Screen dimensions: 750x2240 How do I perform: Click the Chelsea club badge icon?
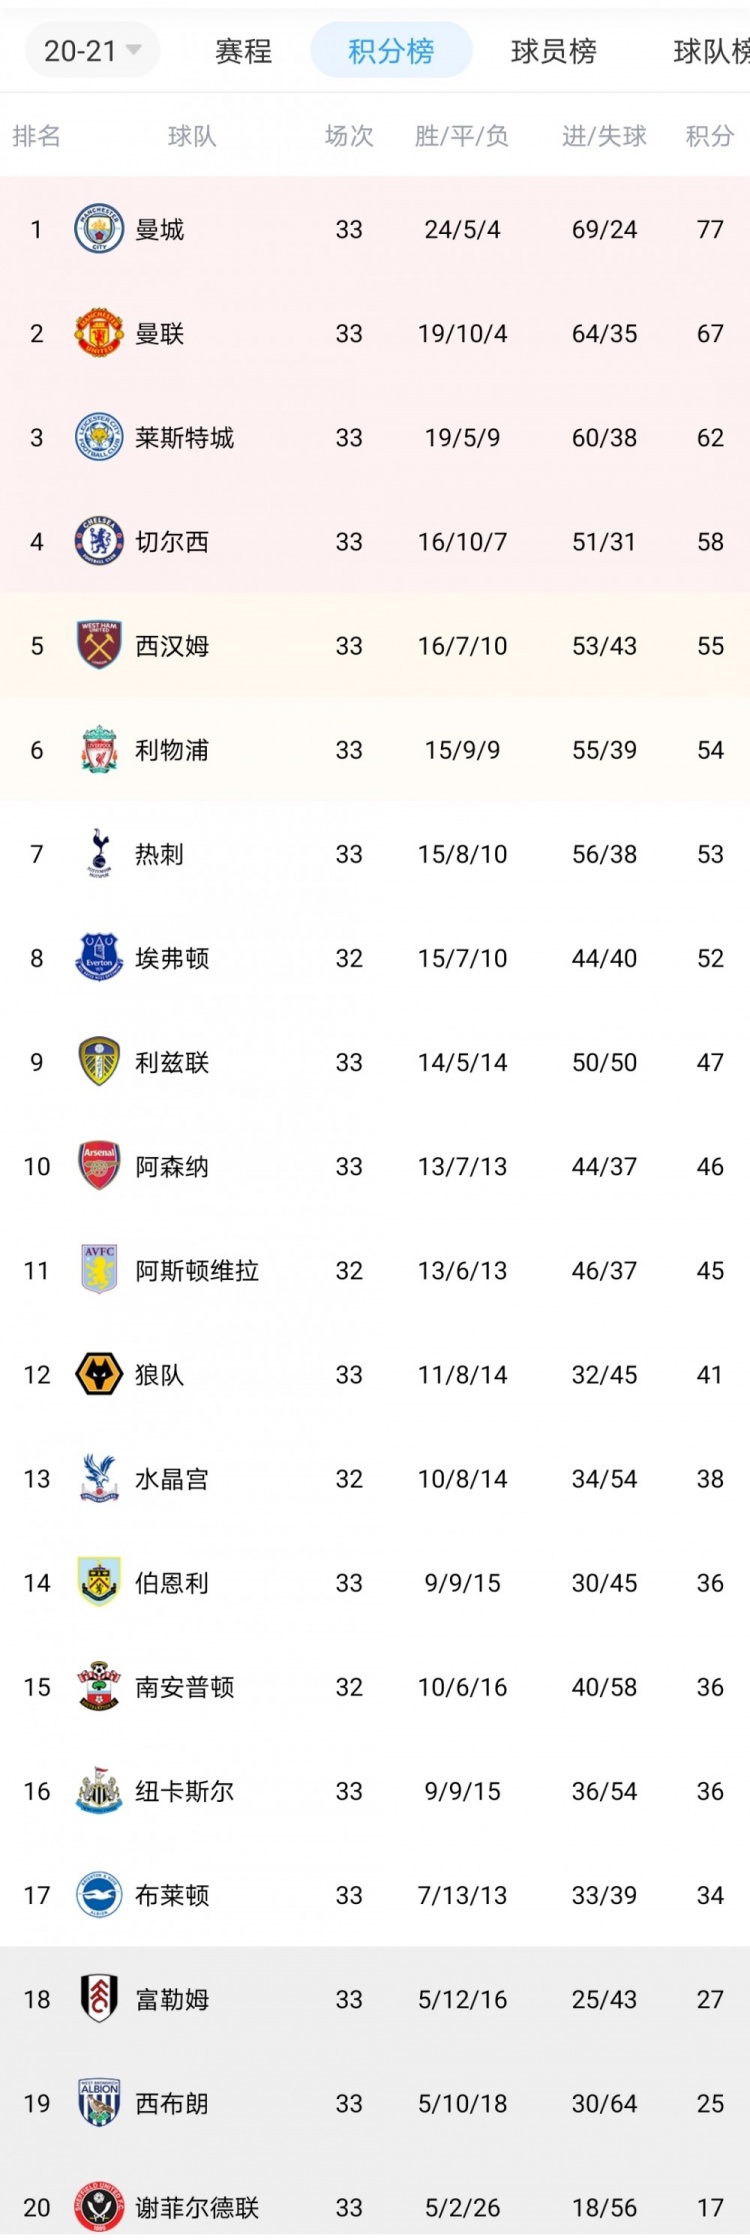coord(97,541)
